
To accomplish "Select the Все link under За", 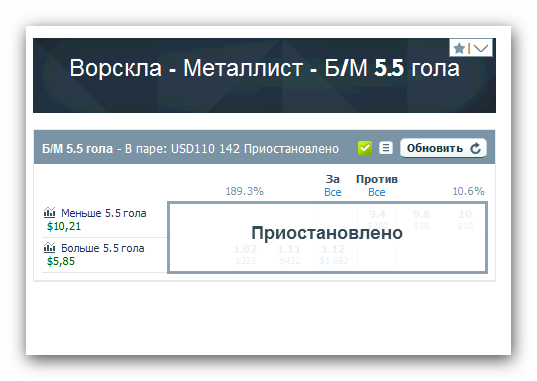I will point(333,192).
